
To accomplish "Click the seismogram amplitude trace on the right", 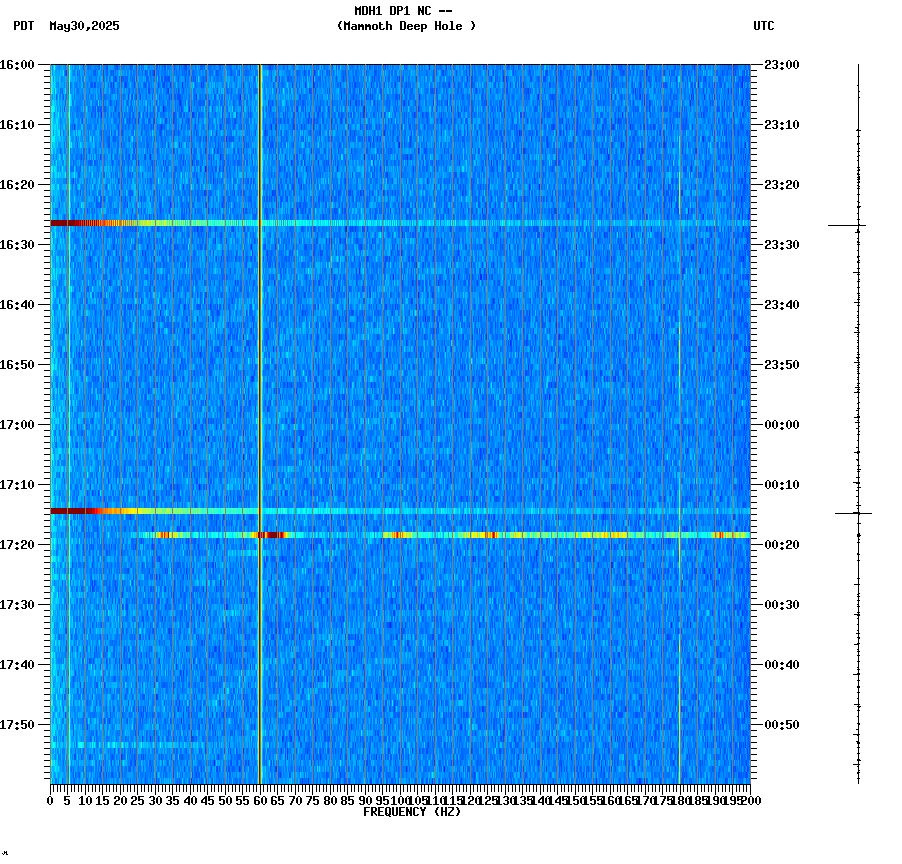I will (x=858, y=400).
